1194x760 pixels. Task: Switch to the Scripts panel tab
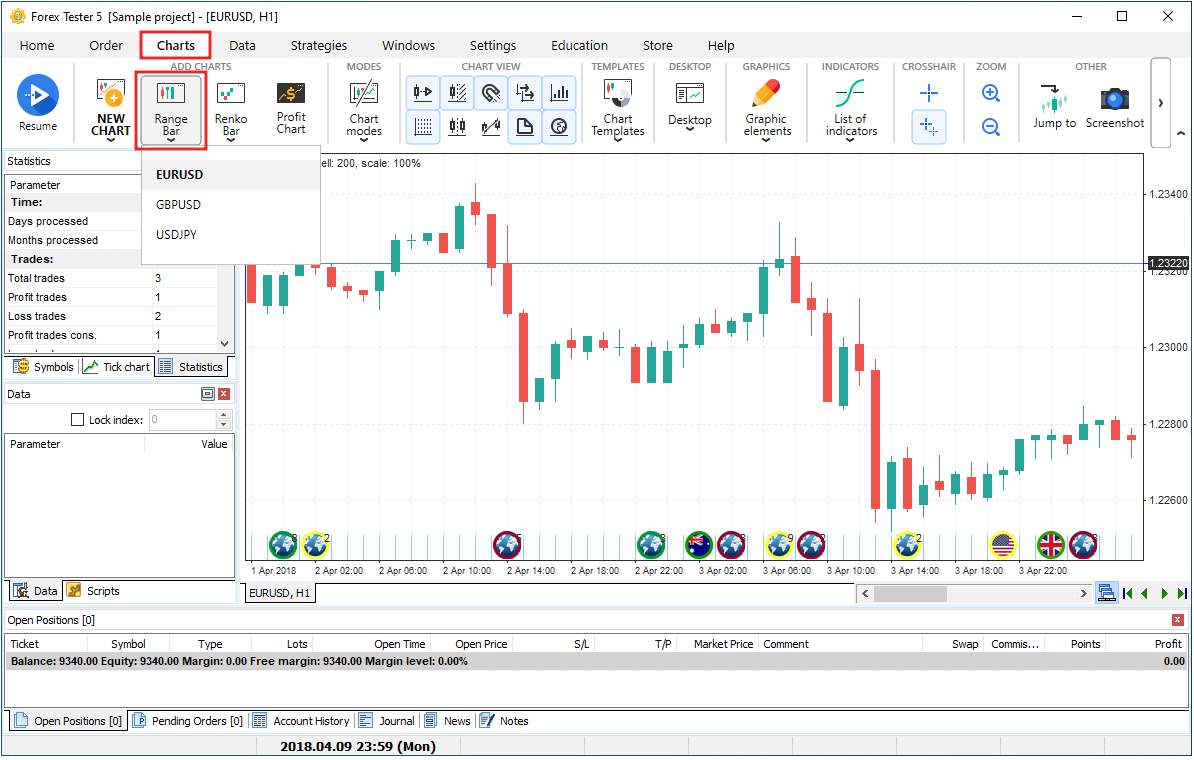click(x=100, y=591)
